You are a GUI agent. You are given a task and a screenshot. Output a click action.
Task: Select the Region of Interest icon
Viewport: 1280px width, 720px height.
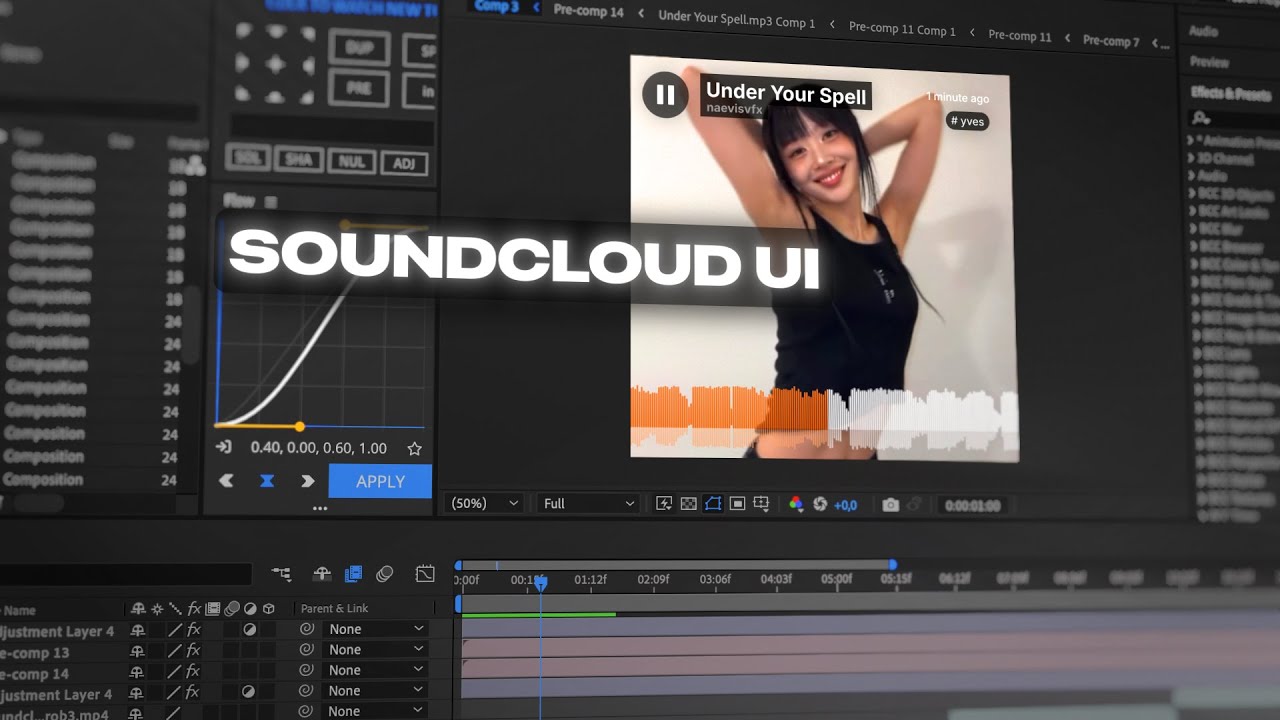point(737,504)
